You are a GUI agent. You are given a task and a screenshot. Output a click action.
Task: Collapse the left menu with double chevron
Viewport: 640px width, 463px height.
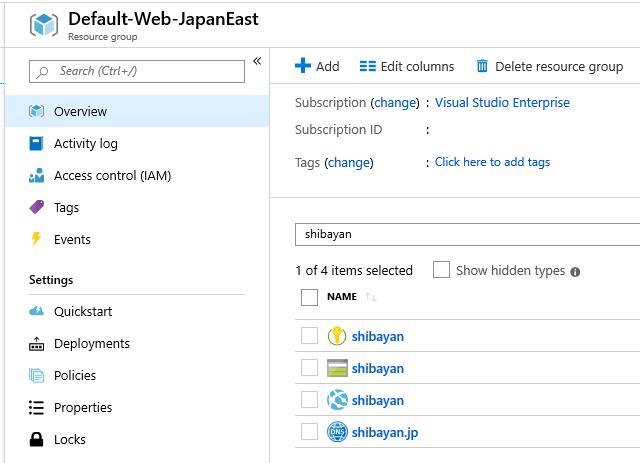click(257, 61)
